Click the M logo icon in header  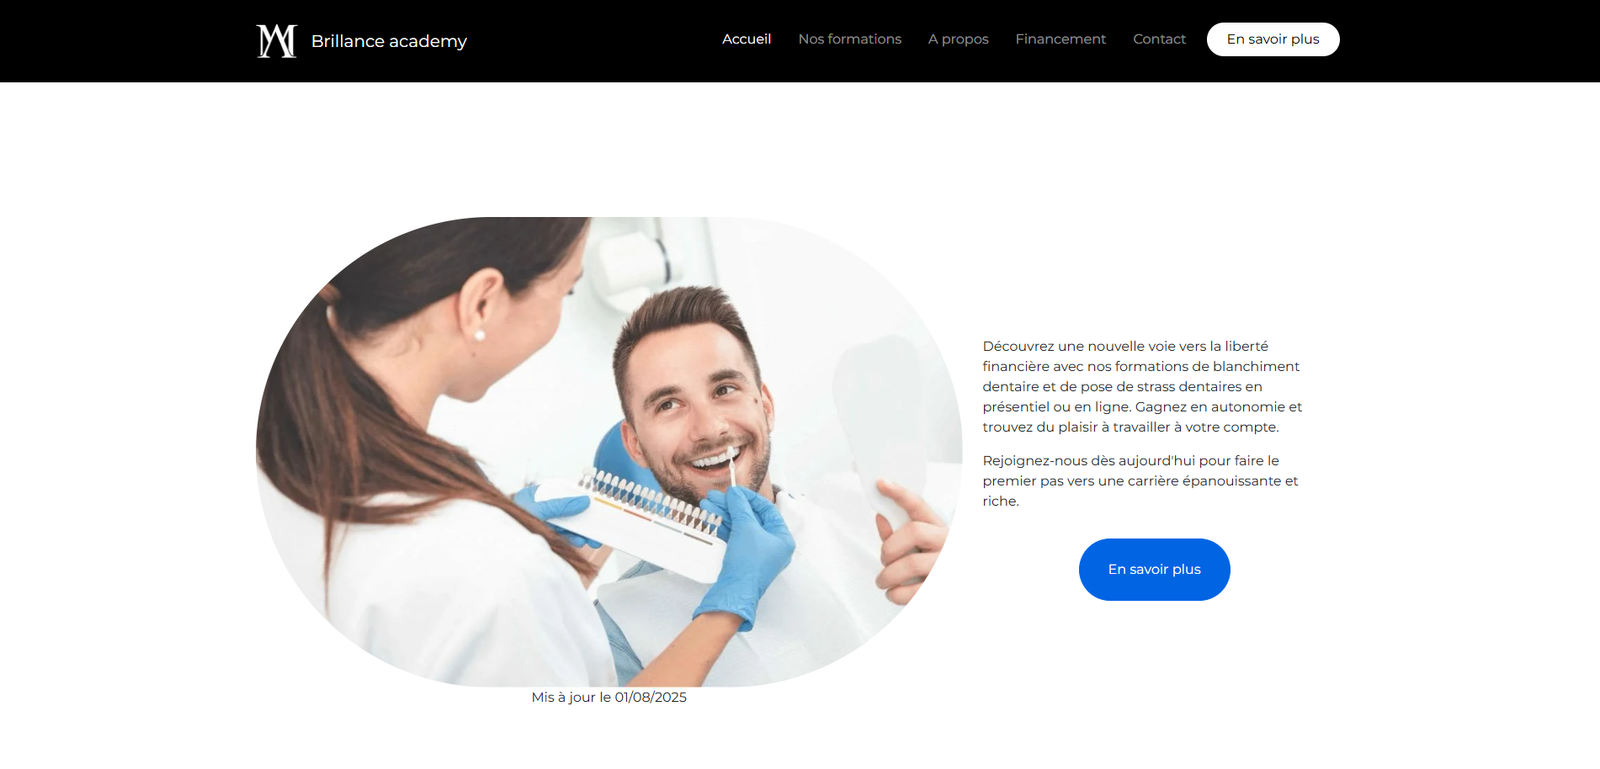pyautogui.click(x=276, y=41)
